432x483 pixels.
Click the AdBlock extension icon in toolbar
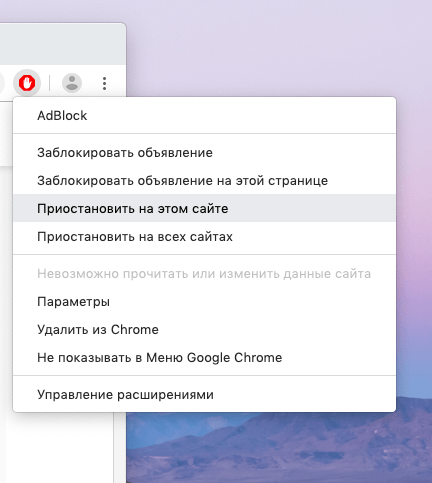(x=27, y=83)
